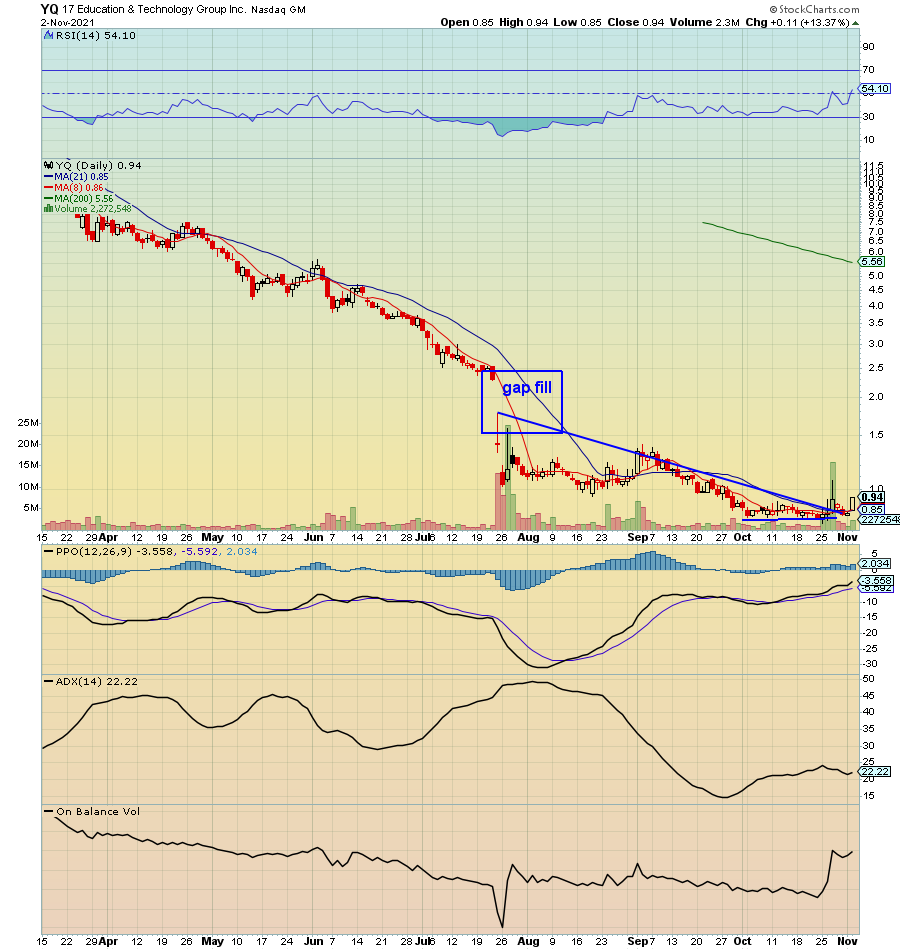This screenshot has height=950, width=900.
Task: Click the ADX(14) 22.22 legend label
Action: (x=96, y=682)
